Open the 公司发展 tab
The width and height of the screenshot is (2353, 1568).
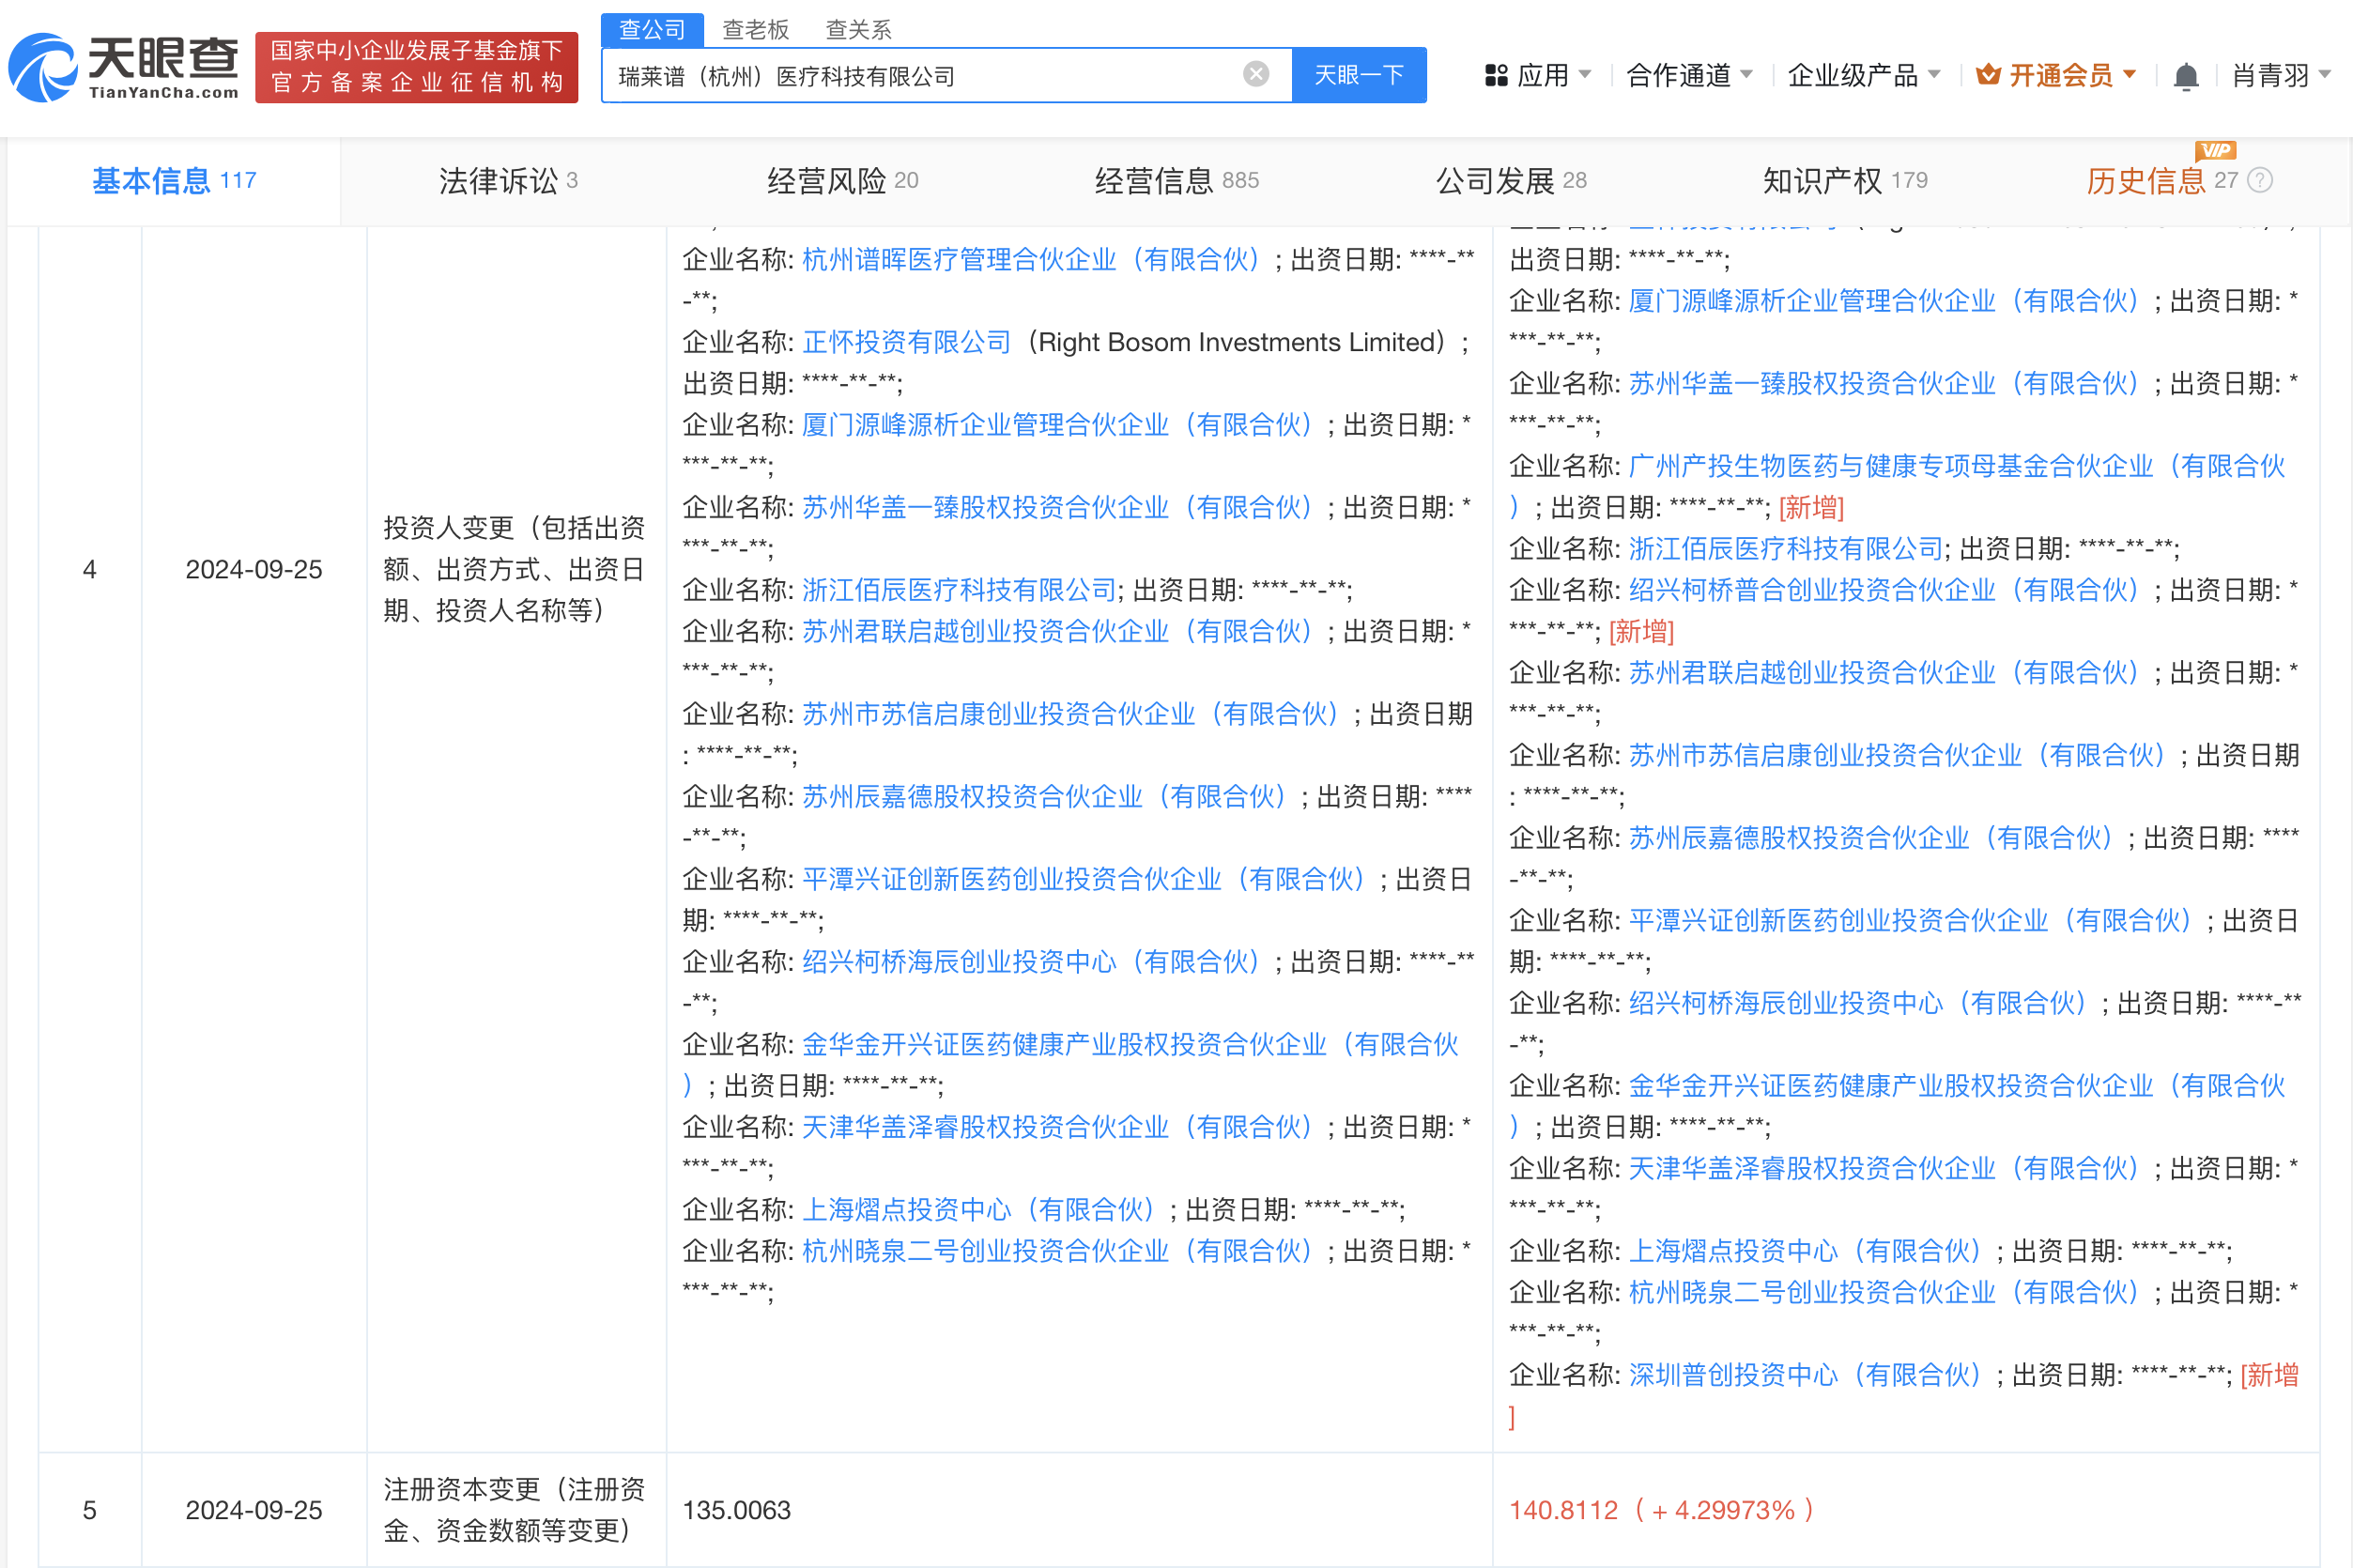pyautogui.click(x=1510, y=181)
